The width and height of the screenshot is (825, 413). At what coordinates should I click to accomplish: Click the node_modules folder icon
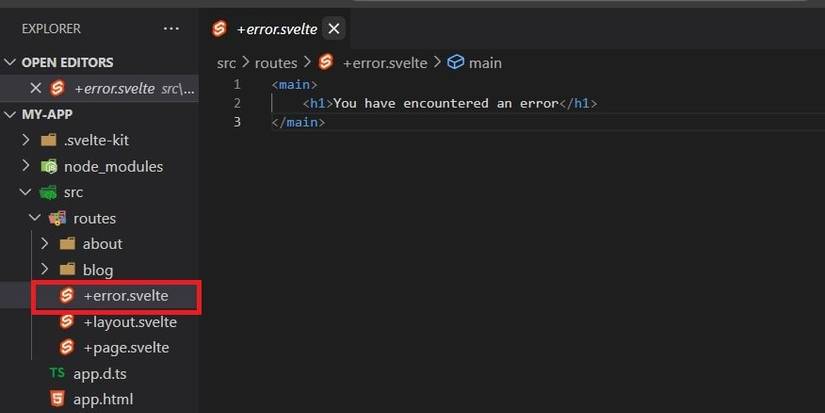[48, 166]
